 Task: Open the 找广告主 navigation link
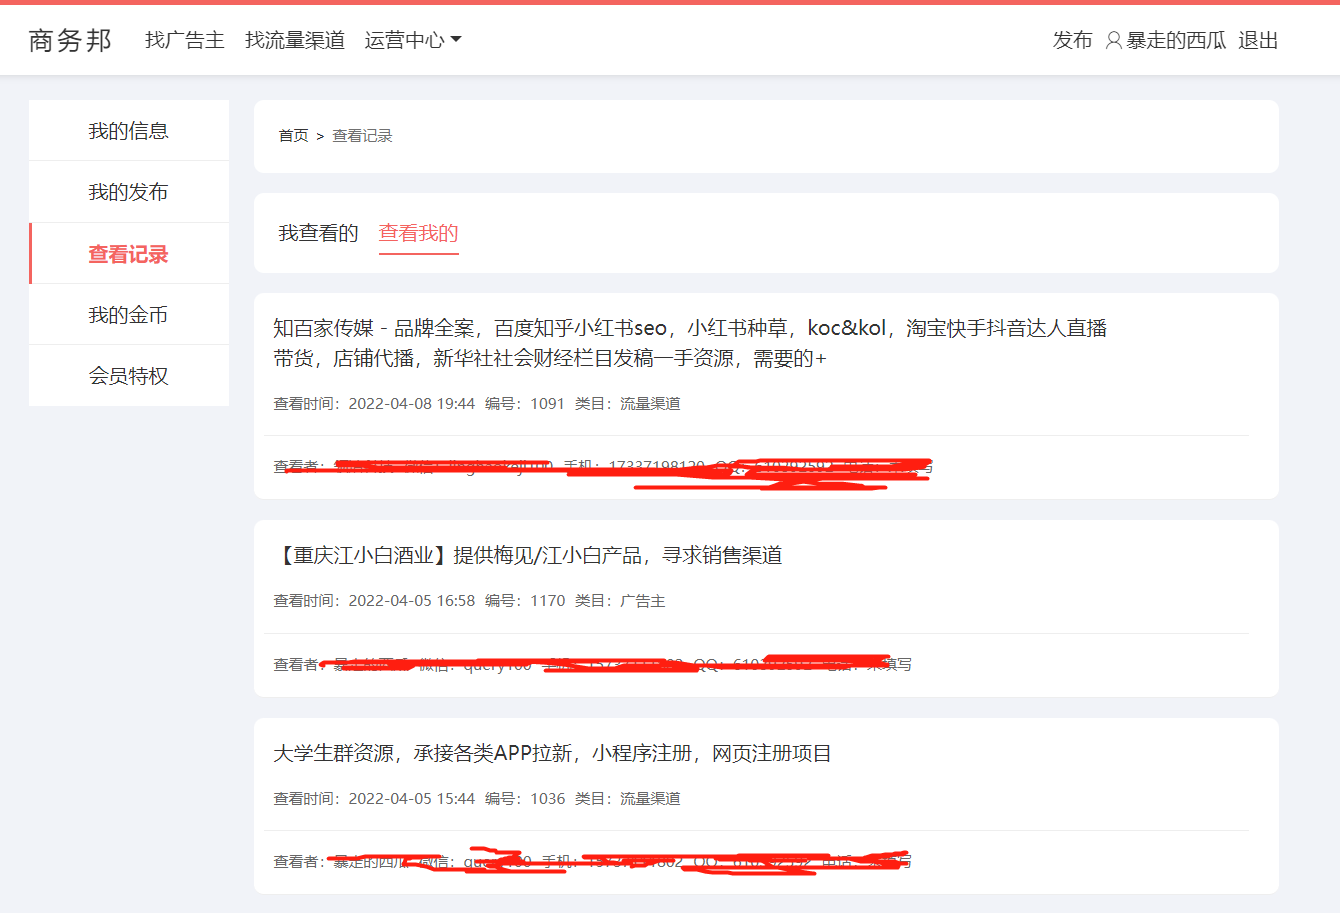[185, 40]
